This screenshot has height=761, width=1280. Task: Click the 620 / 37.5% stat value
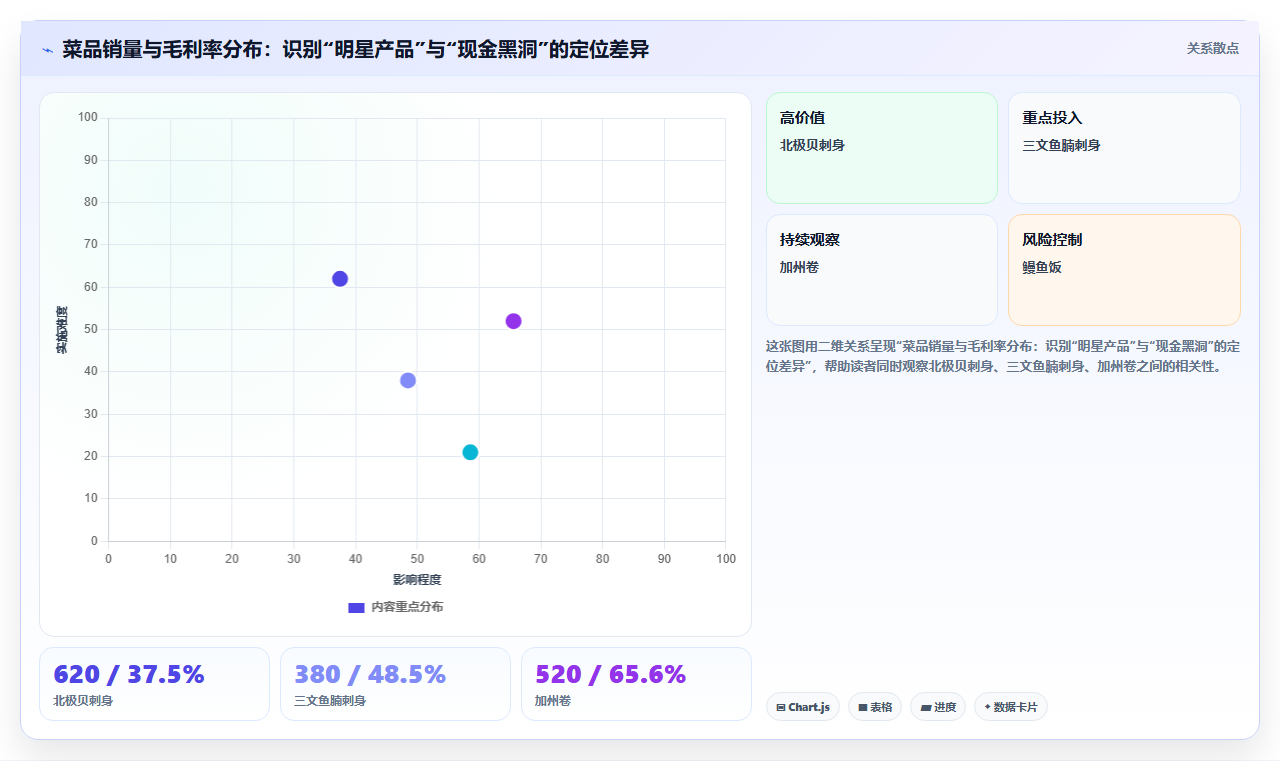point(129,674)
